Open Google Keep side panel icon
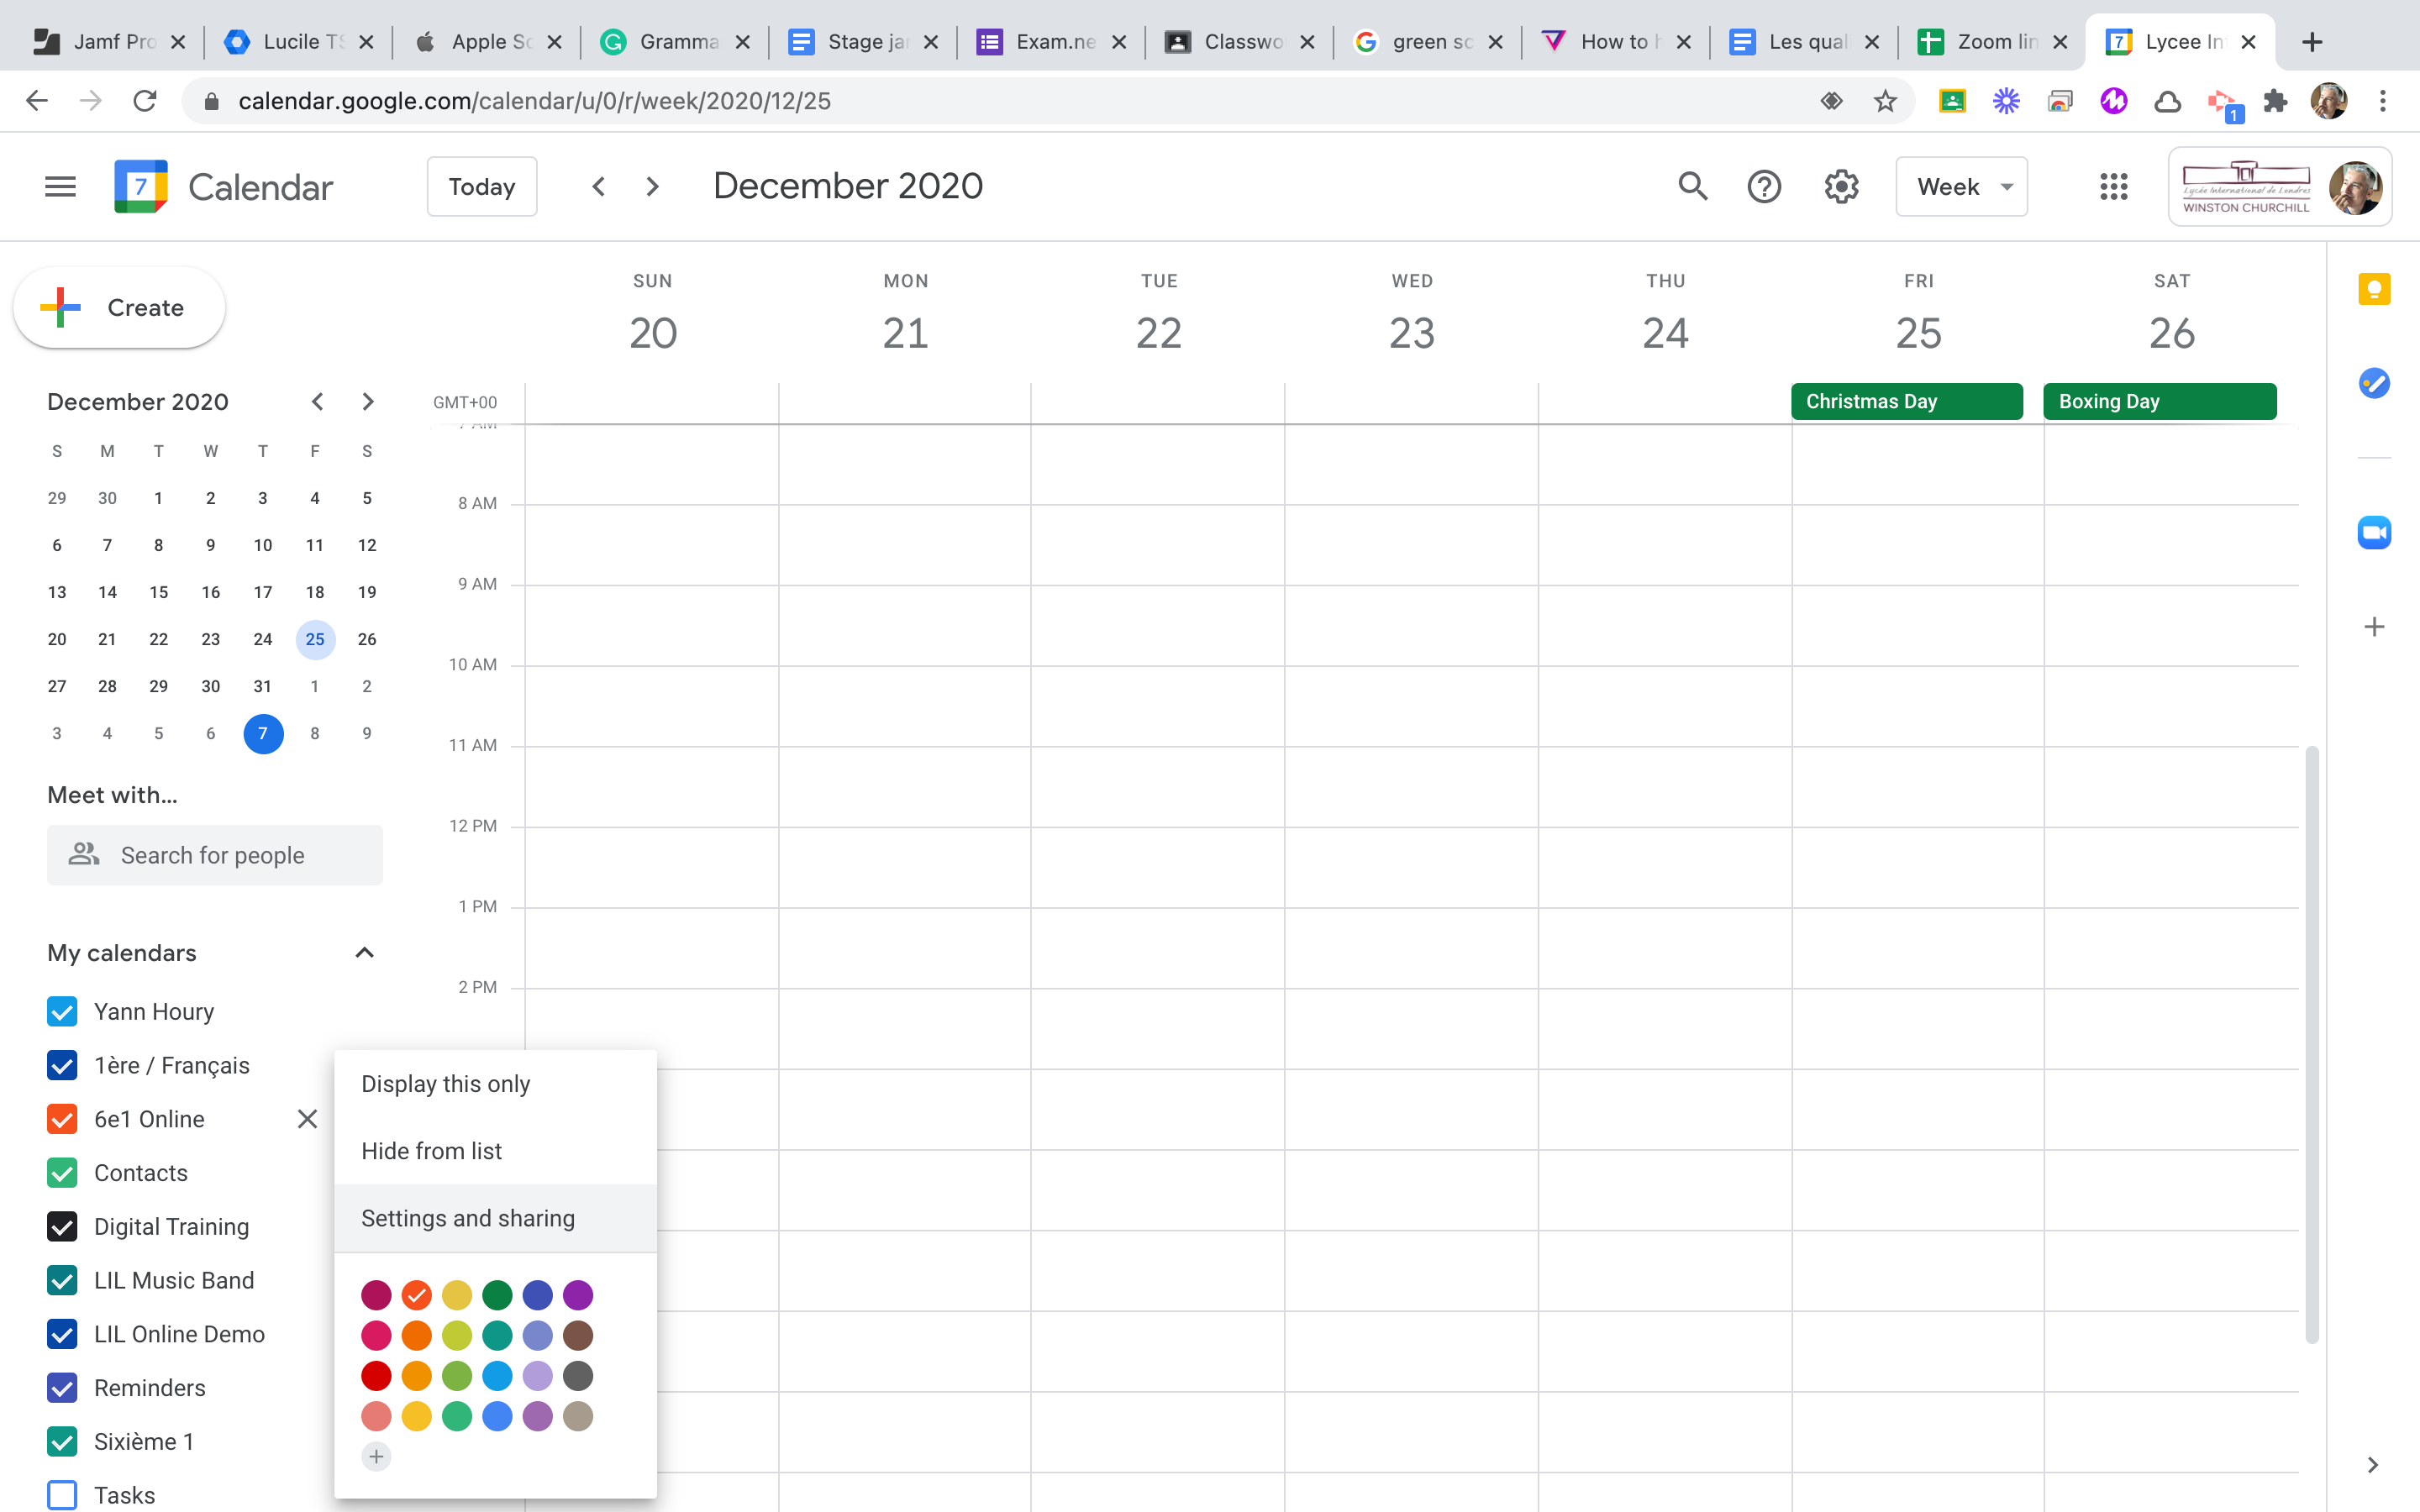This screenshot has height=1512, width=2420. pos(2373,290)
